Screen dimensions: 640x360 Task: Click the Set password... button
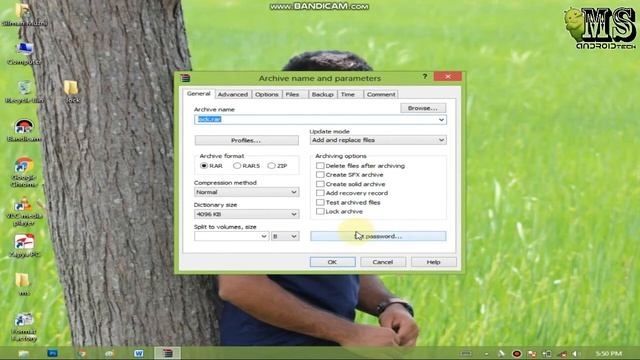click(378, 236)
